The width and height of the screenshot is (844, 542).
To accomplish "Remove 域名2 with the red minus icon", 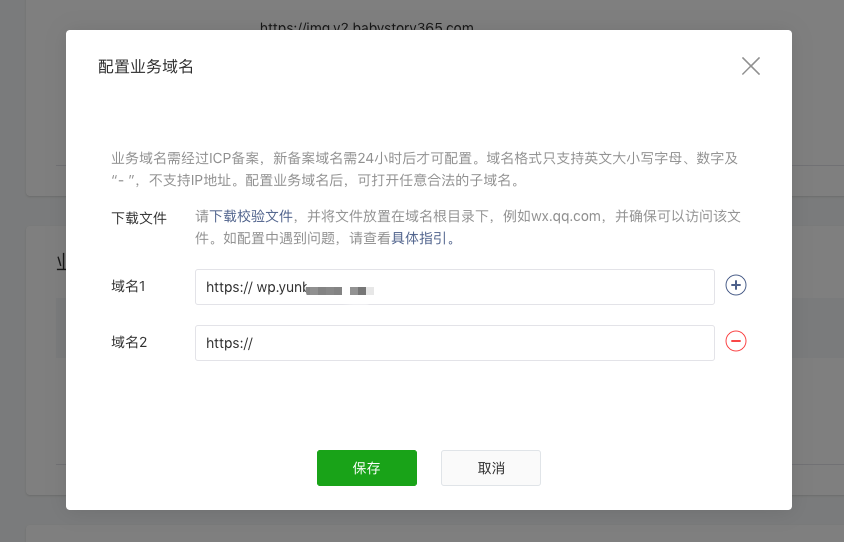I will tap(735, 341).
